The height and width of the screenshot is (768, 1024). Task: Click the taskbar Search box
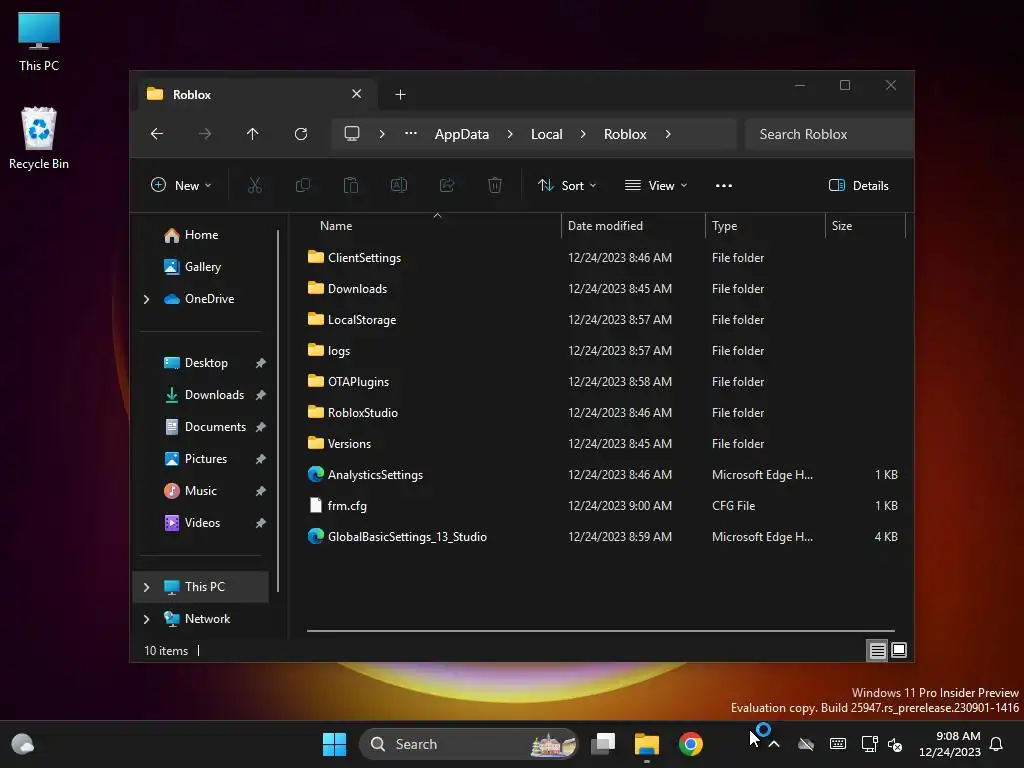click(x=468, y=744)
